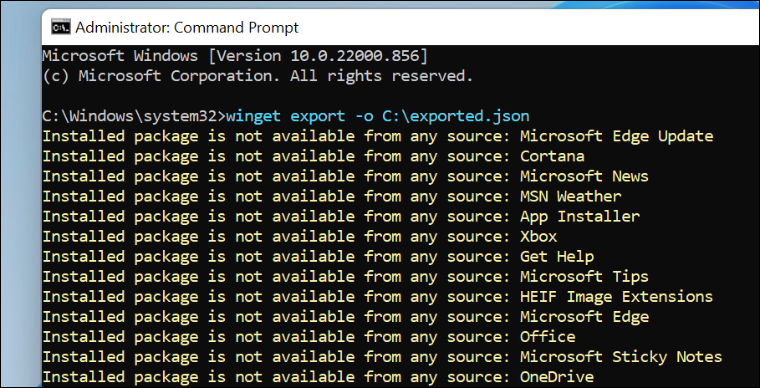Image resolution: width=760 pixels, height=388 pixels.
Task: Click the Administrator: Command Prompt window title
Action: click(x=187, y=28)
